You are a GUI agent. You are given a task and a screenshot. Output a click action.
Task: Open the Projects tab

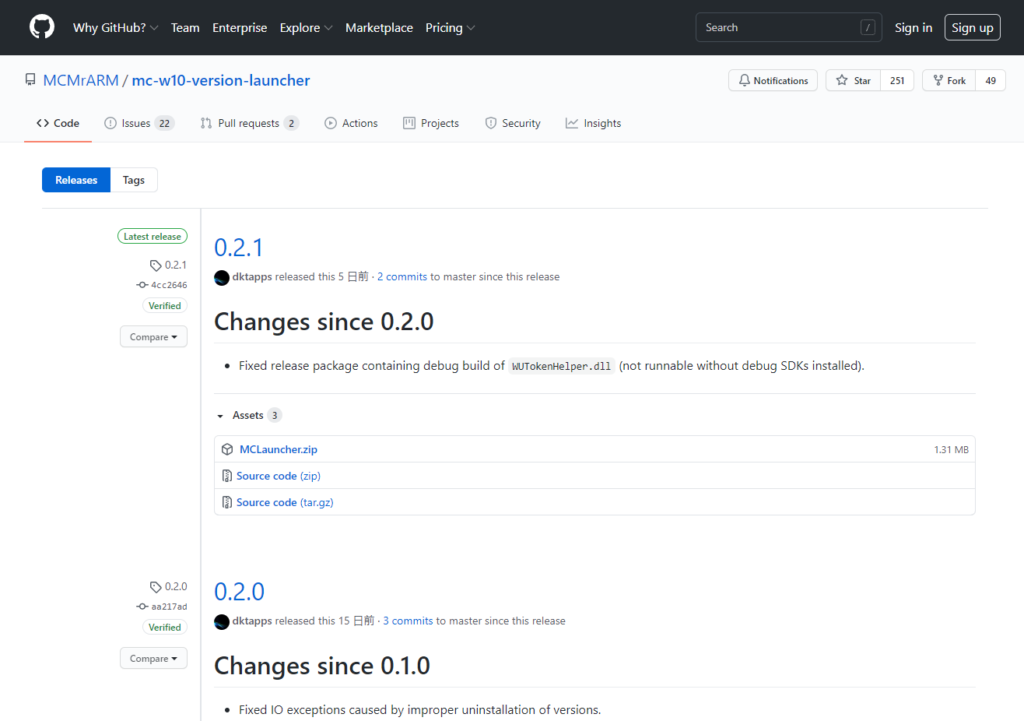[431, 123]
